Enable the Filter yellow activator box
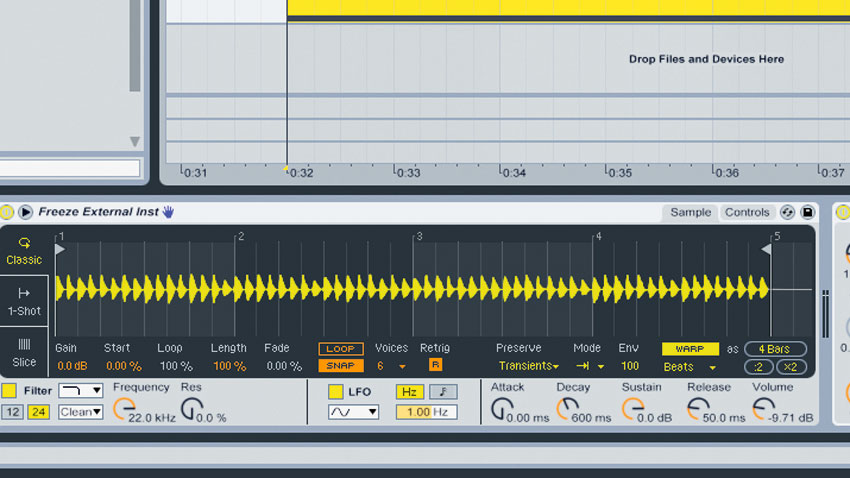850x478 pixels. coord(9,391)
